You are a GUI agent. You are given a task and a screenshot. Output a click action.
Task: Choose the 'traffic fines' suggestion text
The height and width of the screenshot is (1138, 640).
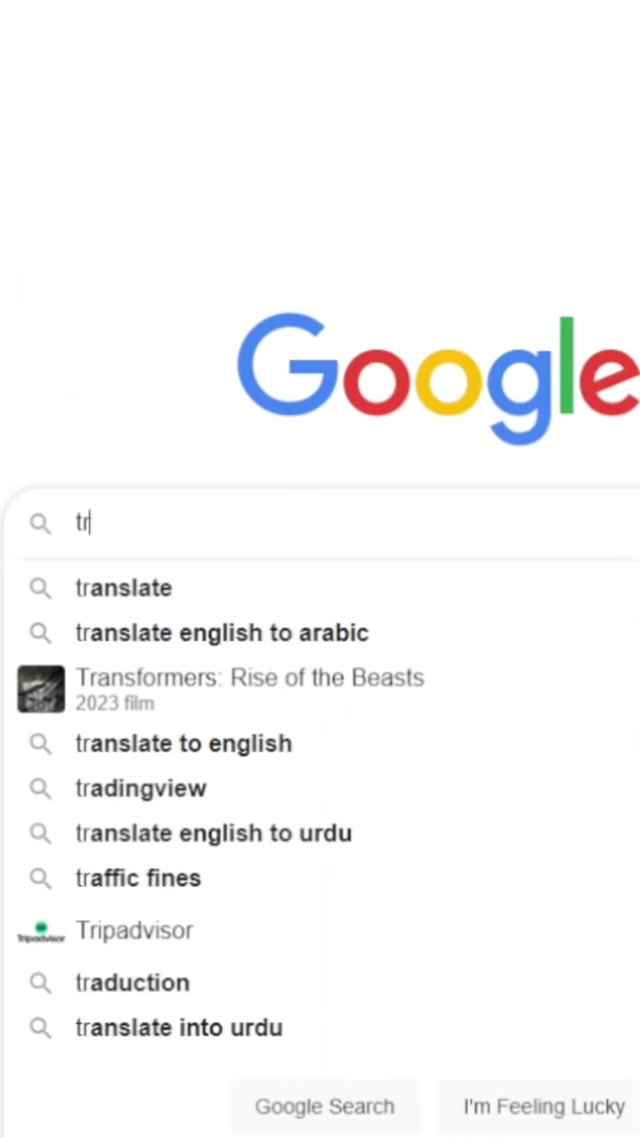[138, 879]
